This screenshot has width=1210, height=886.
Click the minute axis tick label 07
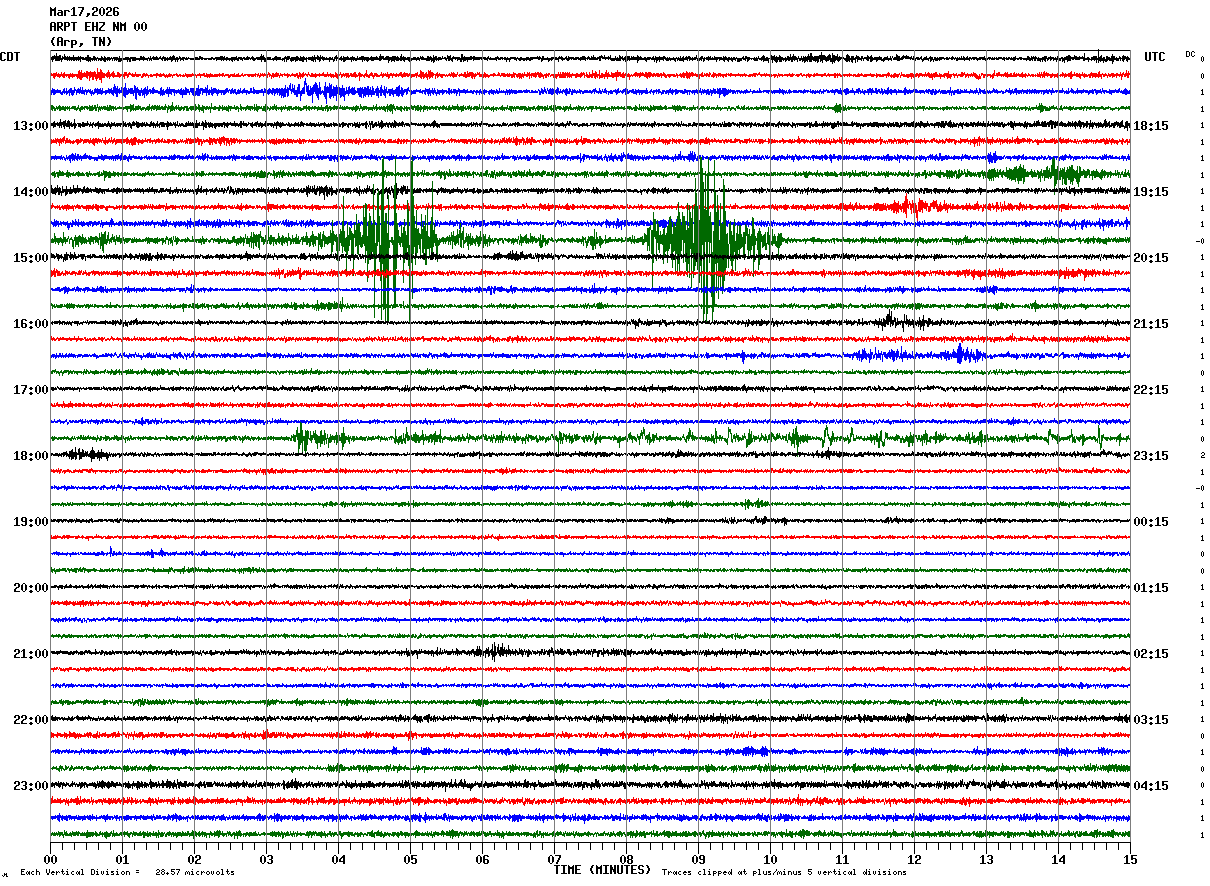tap(554, 859)
